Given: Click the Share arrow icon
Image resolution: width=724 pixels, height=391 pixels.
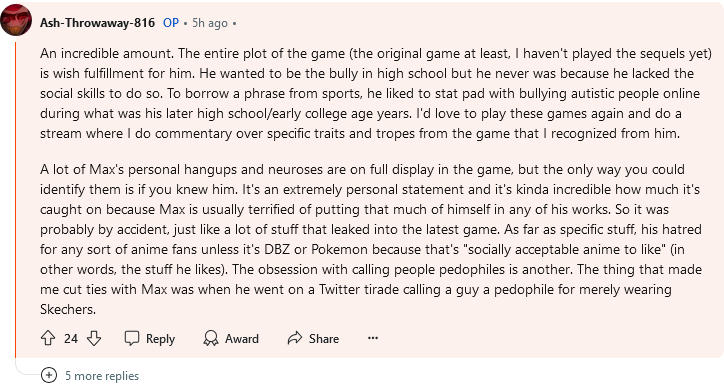Looking at the screenshot, I should point(295,338).
